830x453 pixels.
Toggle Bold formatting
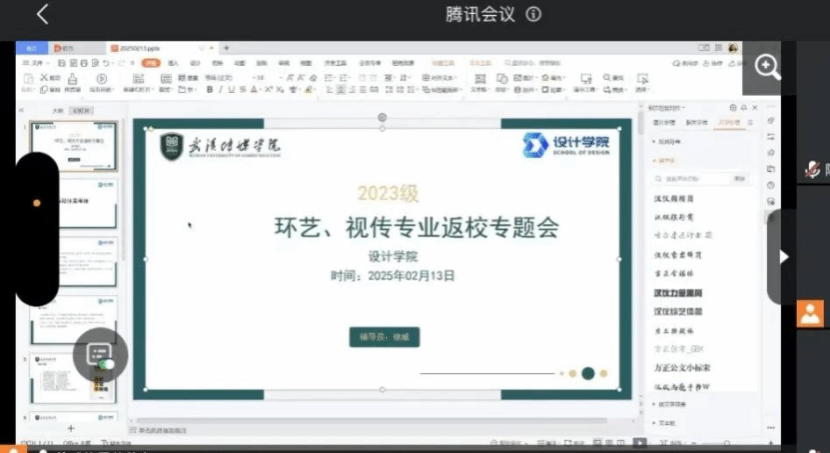[x=210, y=89]
